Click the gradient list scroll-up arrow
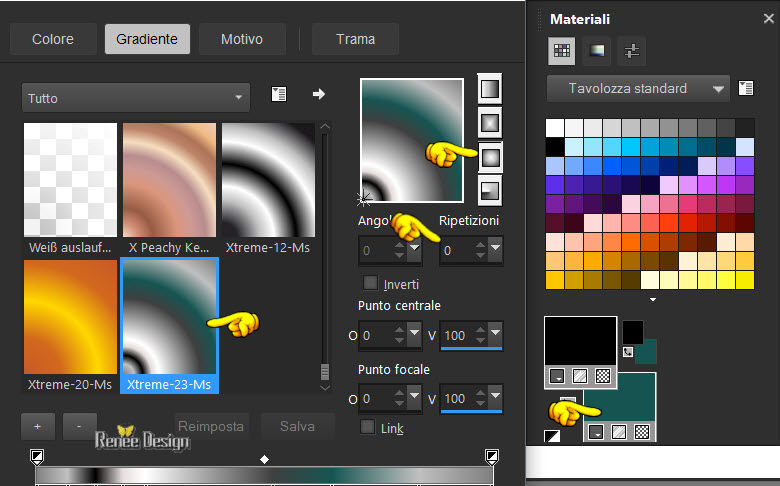Viewport: 780px width, 486px height. (325, 127)
